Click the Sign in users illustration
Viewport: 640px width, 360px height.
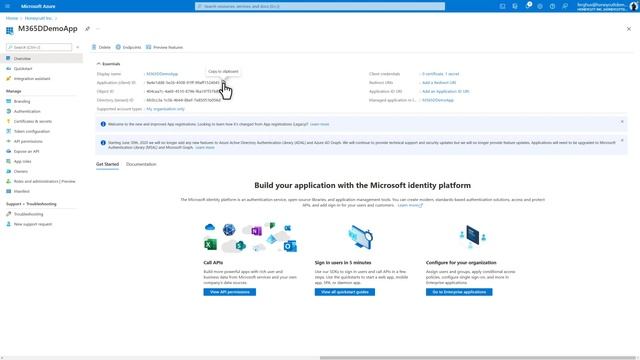[360, 237]
